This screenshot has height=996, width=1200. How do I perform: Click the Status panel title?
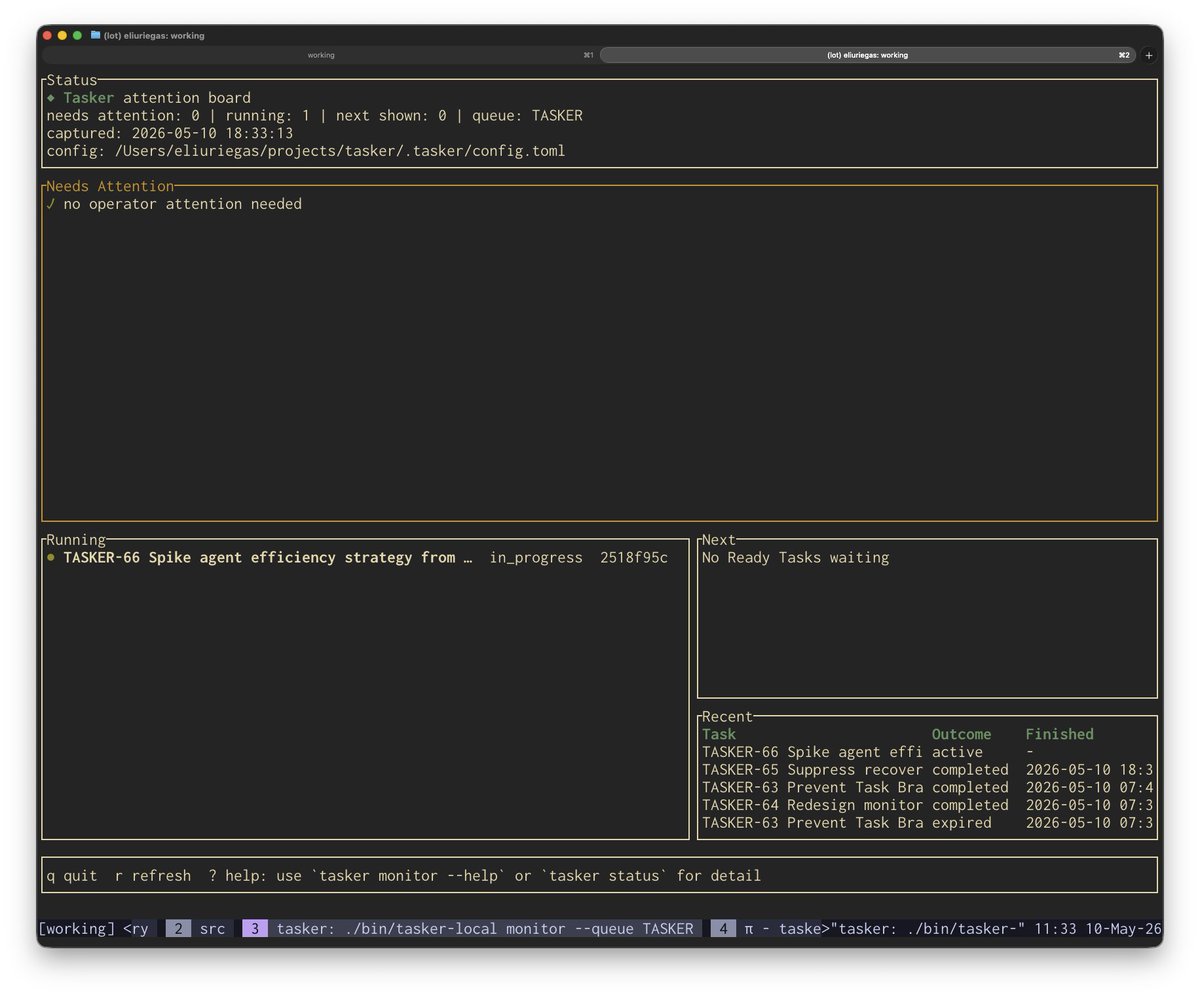click(72, 80)
